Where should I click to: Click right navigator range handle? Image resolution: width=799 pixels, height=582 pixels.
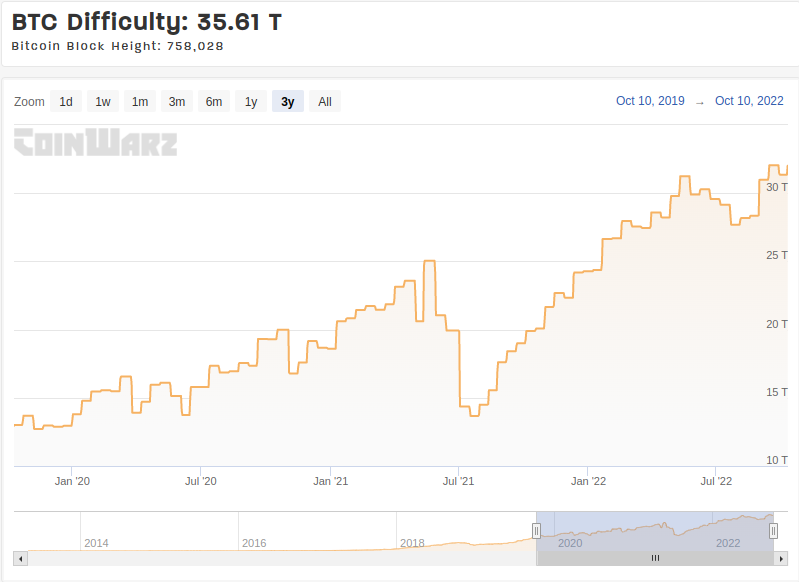coord(773,531)
